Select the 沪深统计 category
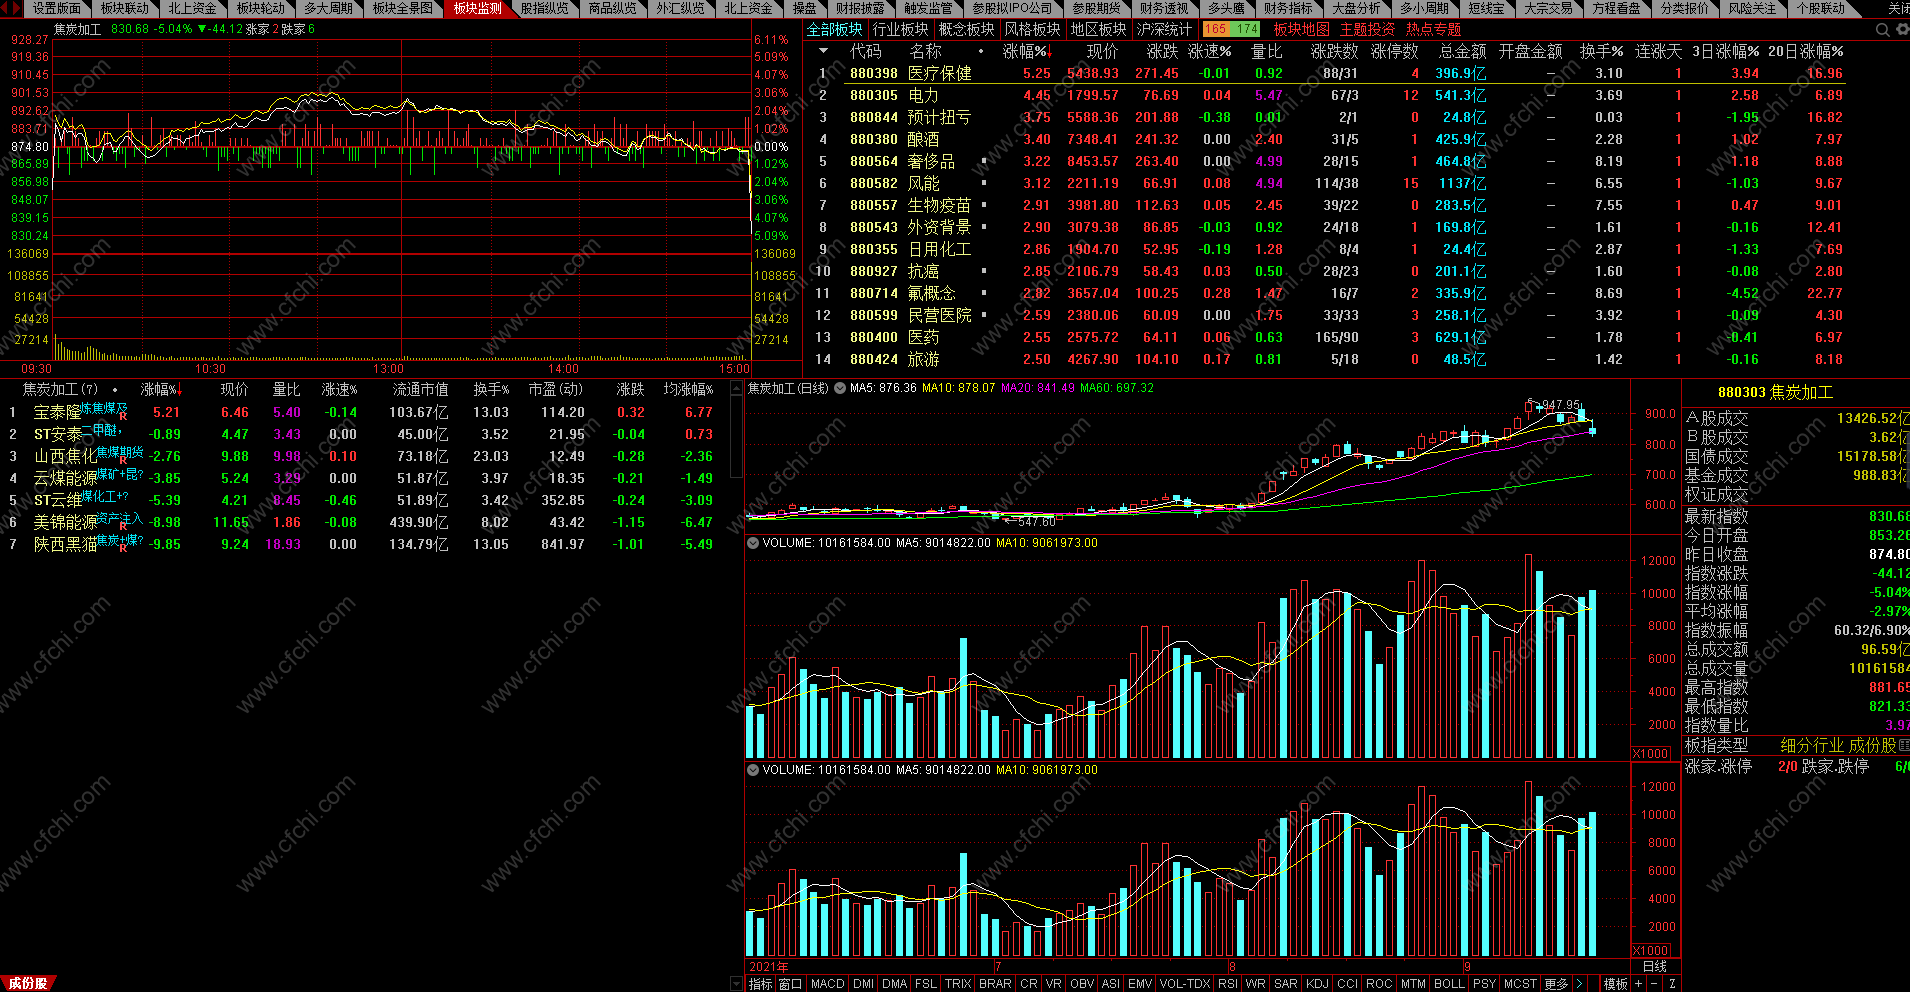Screen dimensions: 1910x992 click(x=1164, y=30)
